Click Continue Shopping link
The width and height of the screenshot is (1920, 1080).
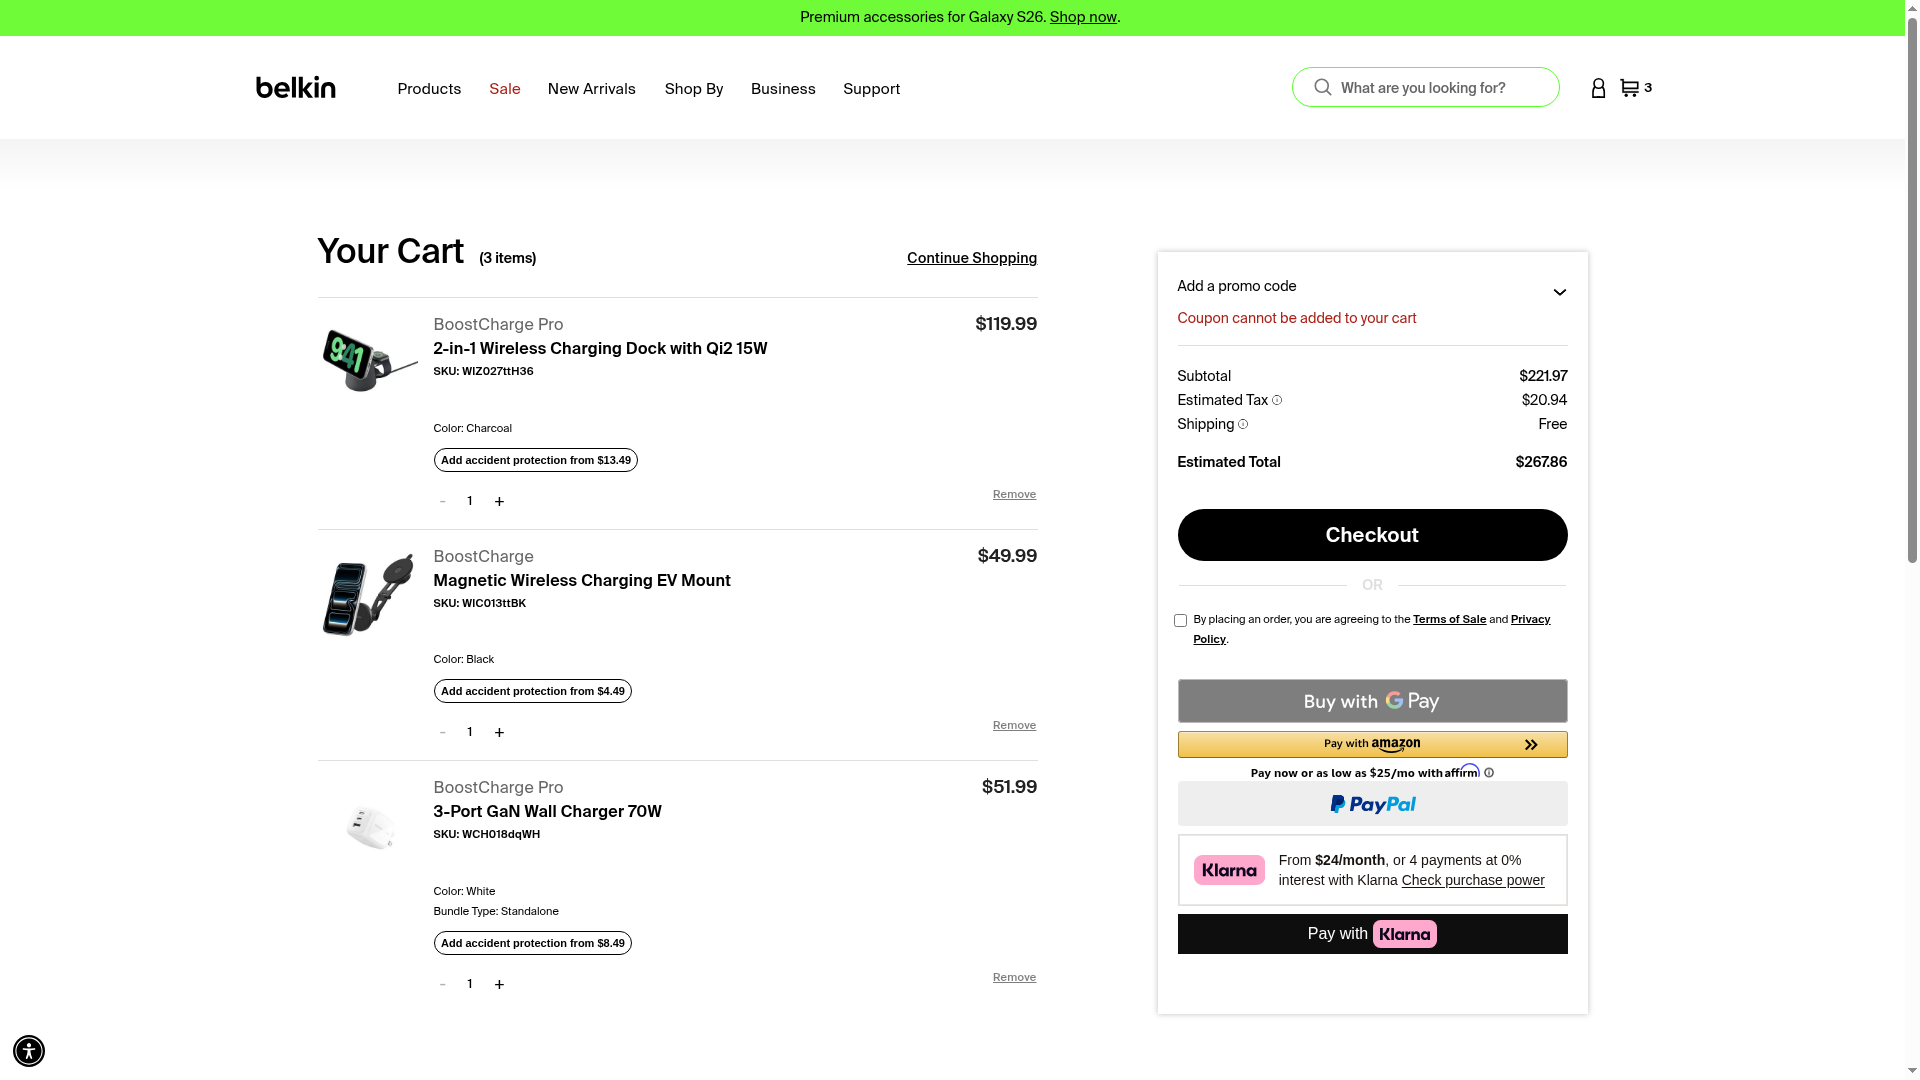tap(972, 258)
